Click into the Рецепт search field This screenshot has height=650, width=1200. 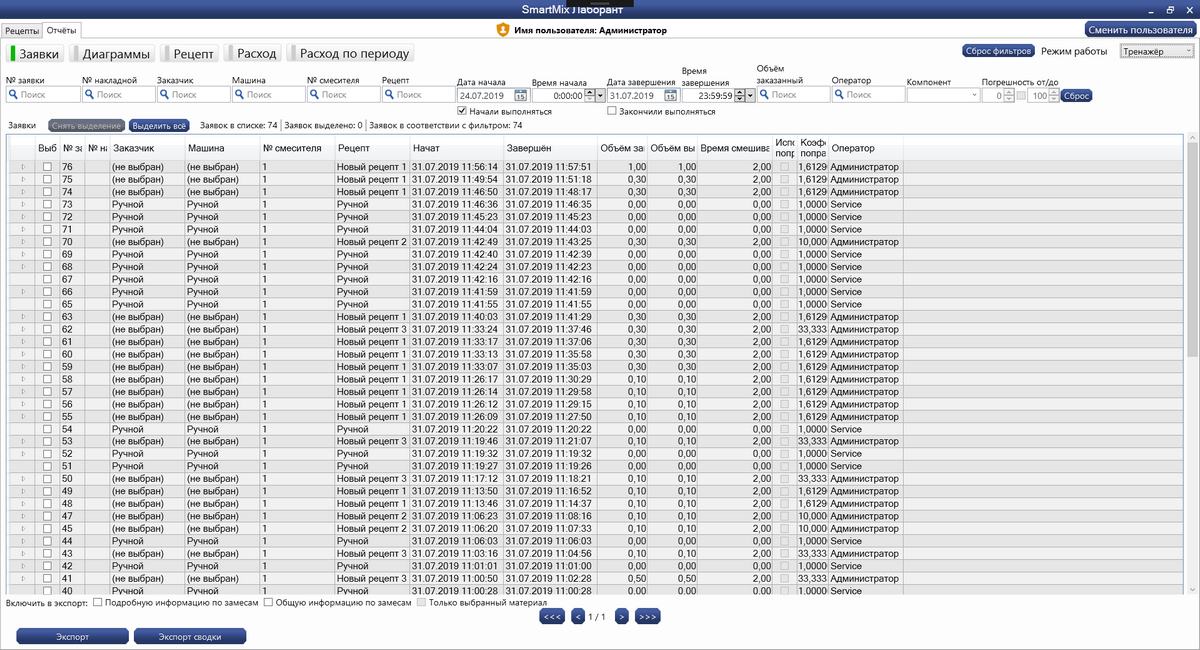418,95
